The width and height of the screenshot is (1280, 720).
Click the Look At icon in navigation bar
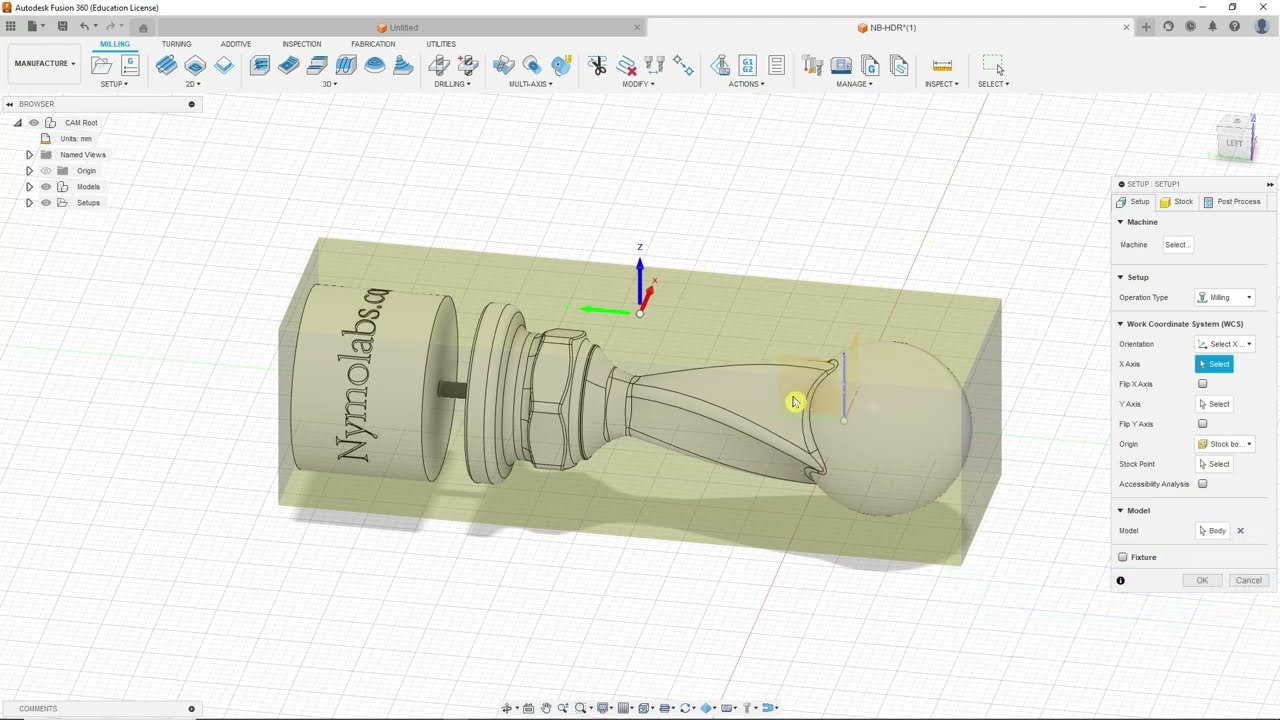[x=528, y=708]
